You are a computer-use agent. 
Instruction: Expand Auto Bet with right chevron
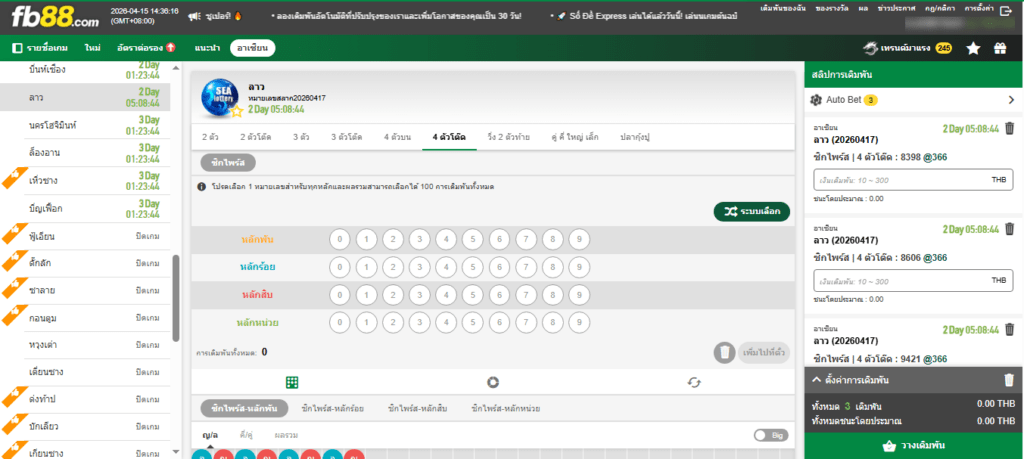click(x=1011, y=100)
